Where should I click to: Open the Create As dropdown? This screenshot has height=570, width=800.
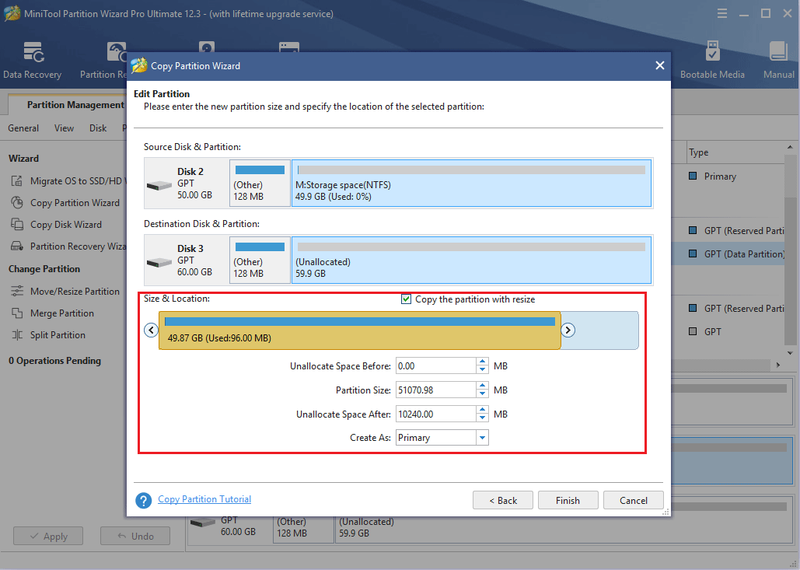point(482,438)
